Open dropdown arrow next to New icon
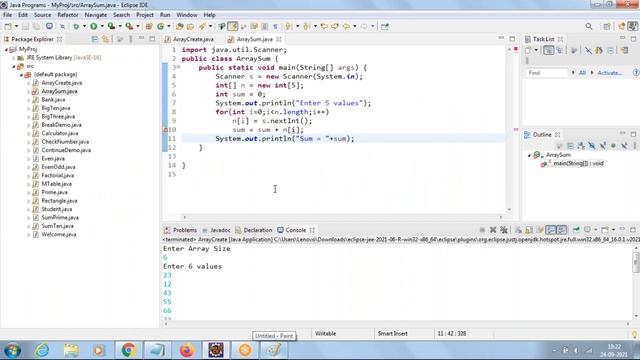The width and height of the screenshot is (640, 360). tap(16, 27)
